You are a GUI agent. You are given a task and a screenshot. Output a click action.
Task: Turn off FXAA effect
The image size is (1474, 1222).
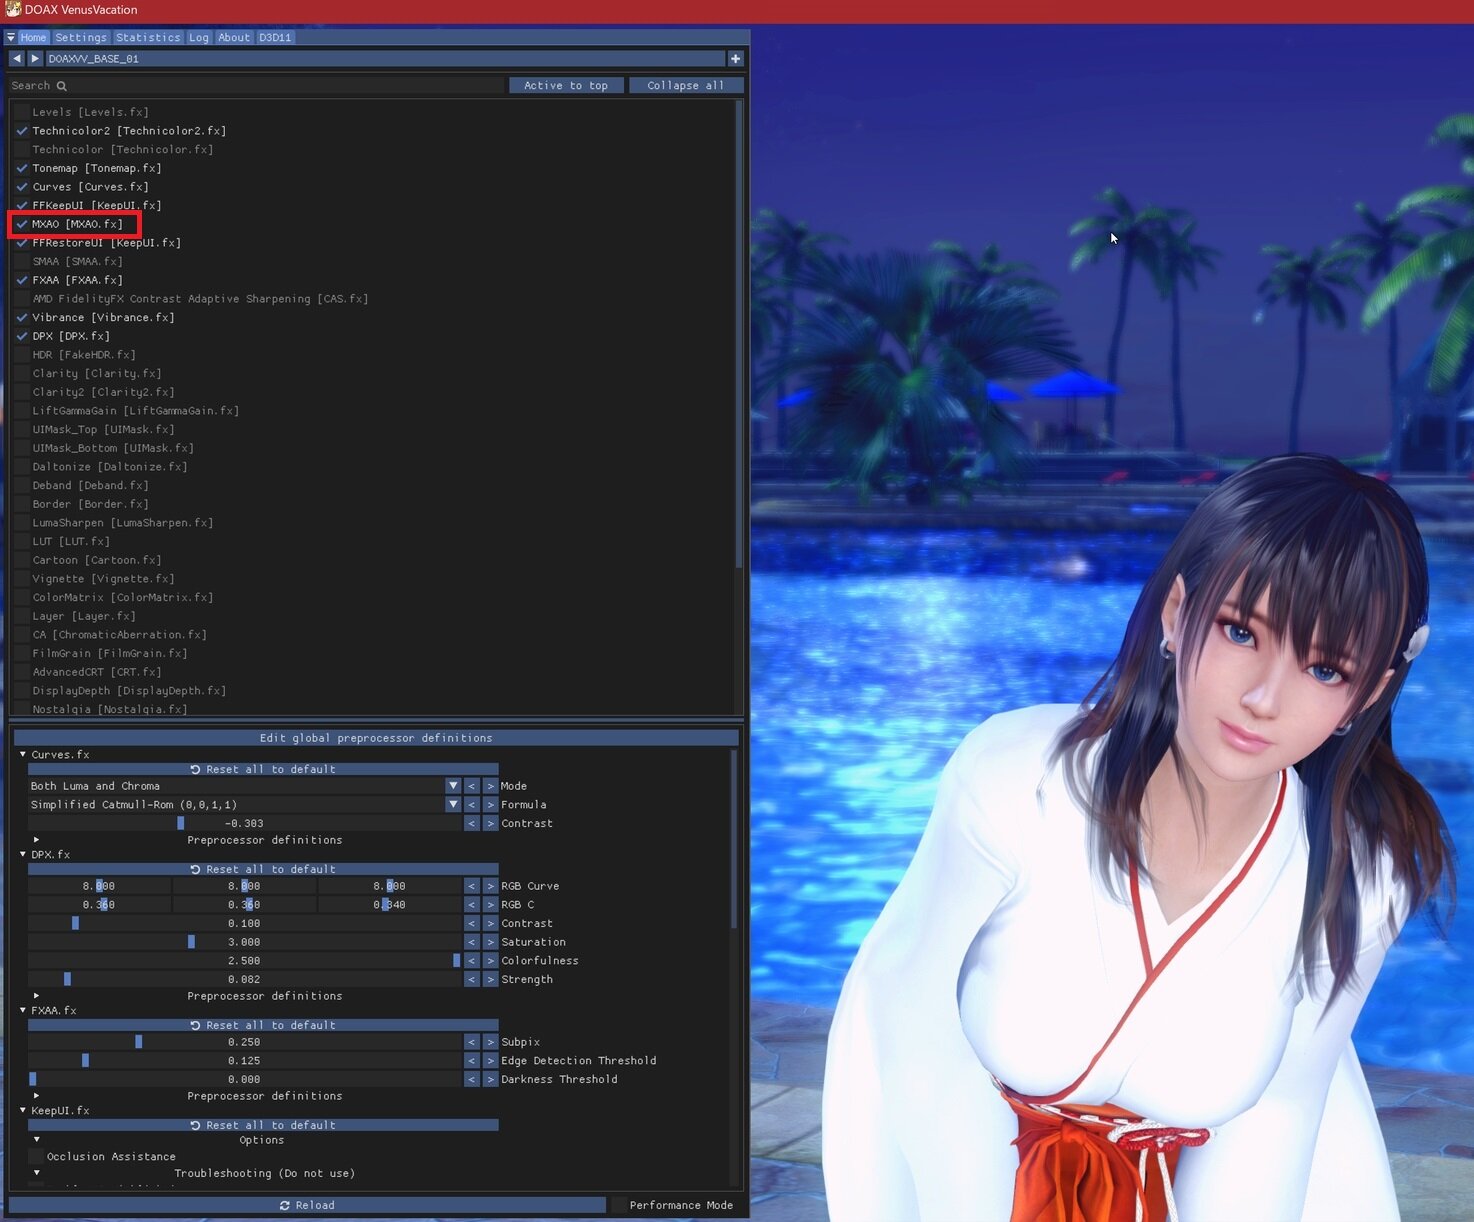pyautogui.click(x=21, y=280)
